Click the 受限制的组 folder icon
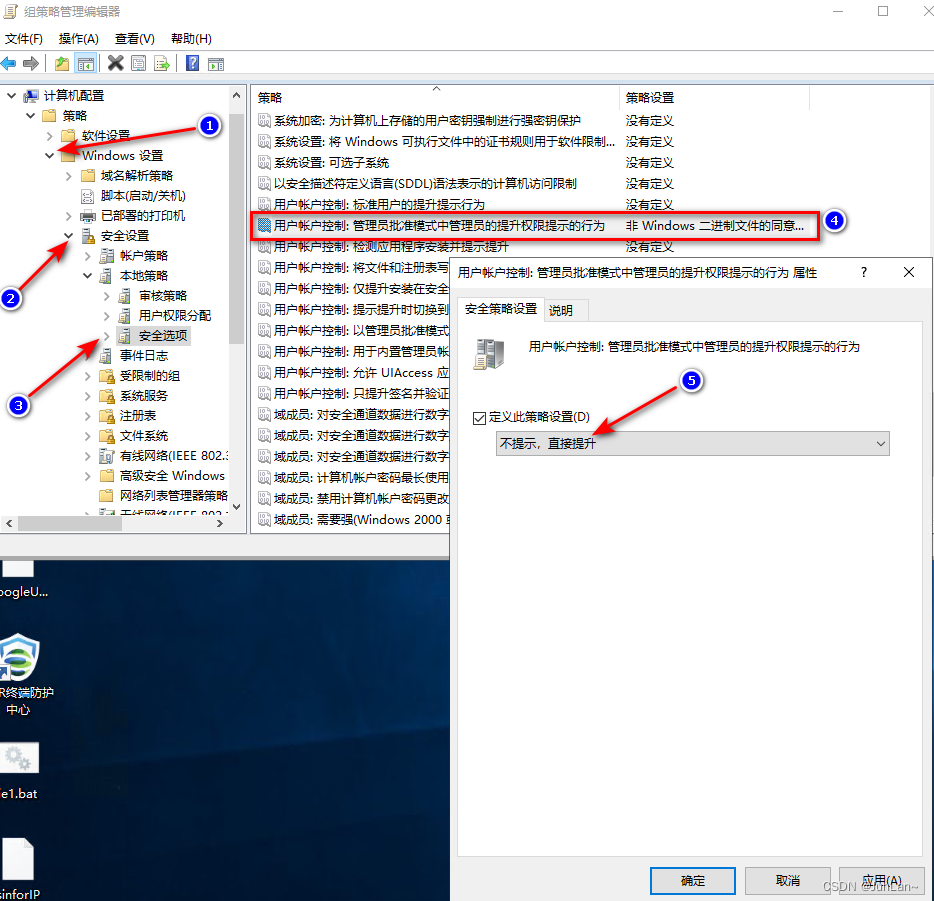Viewport: 934px width, 901px height. click(107, 376)
